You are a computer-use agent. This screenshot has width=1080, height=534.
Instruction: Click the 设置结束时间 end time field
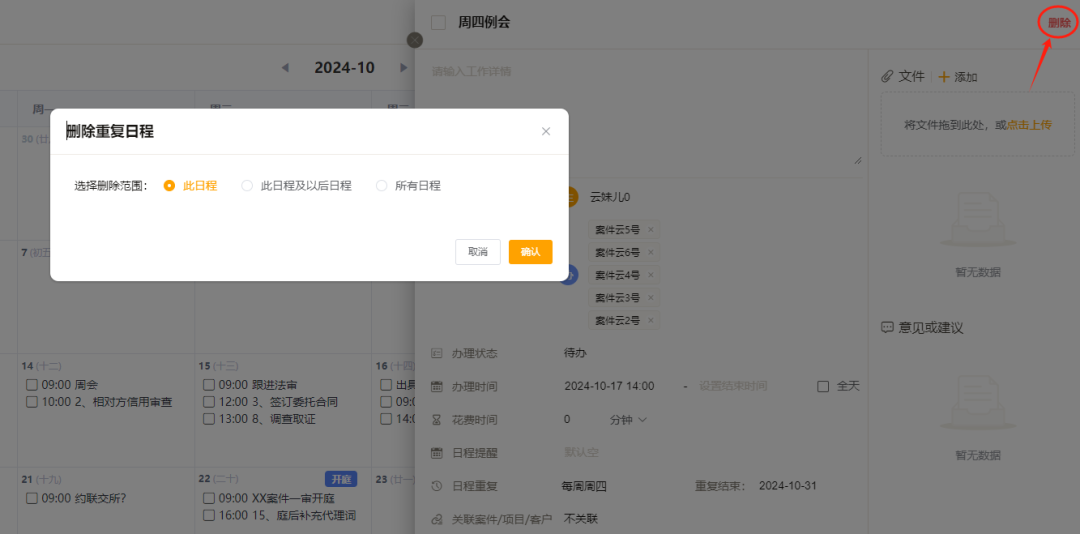[733, 386]
